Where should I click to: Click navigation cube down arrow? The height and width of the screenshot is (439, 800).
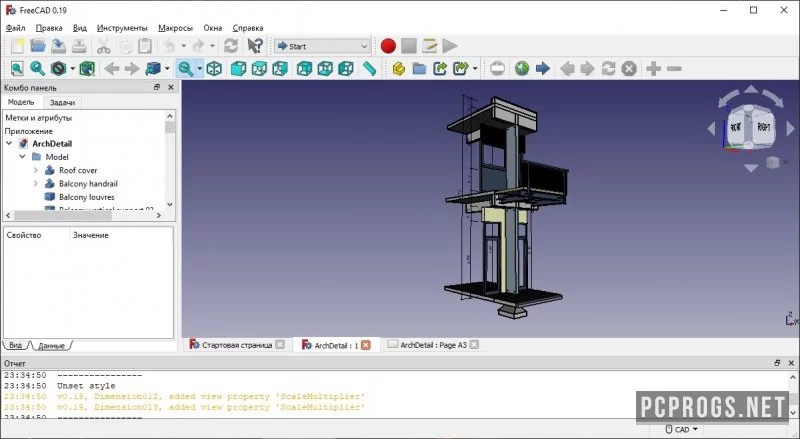[x=751, y=168]
